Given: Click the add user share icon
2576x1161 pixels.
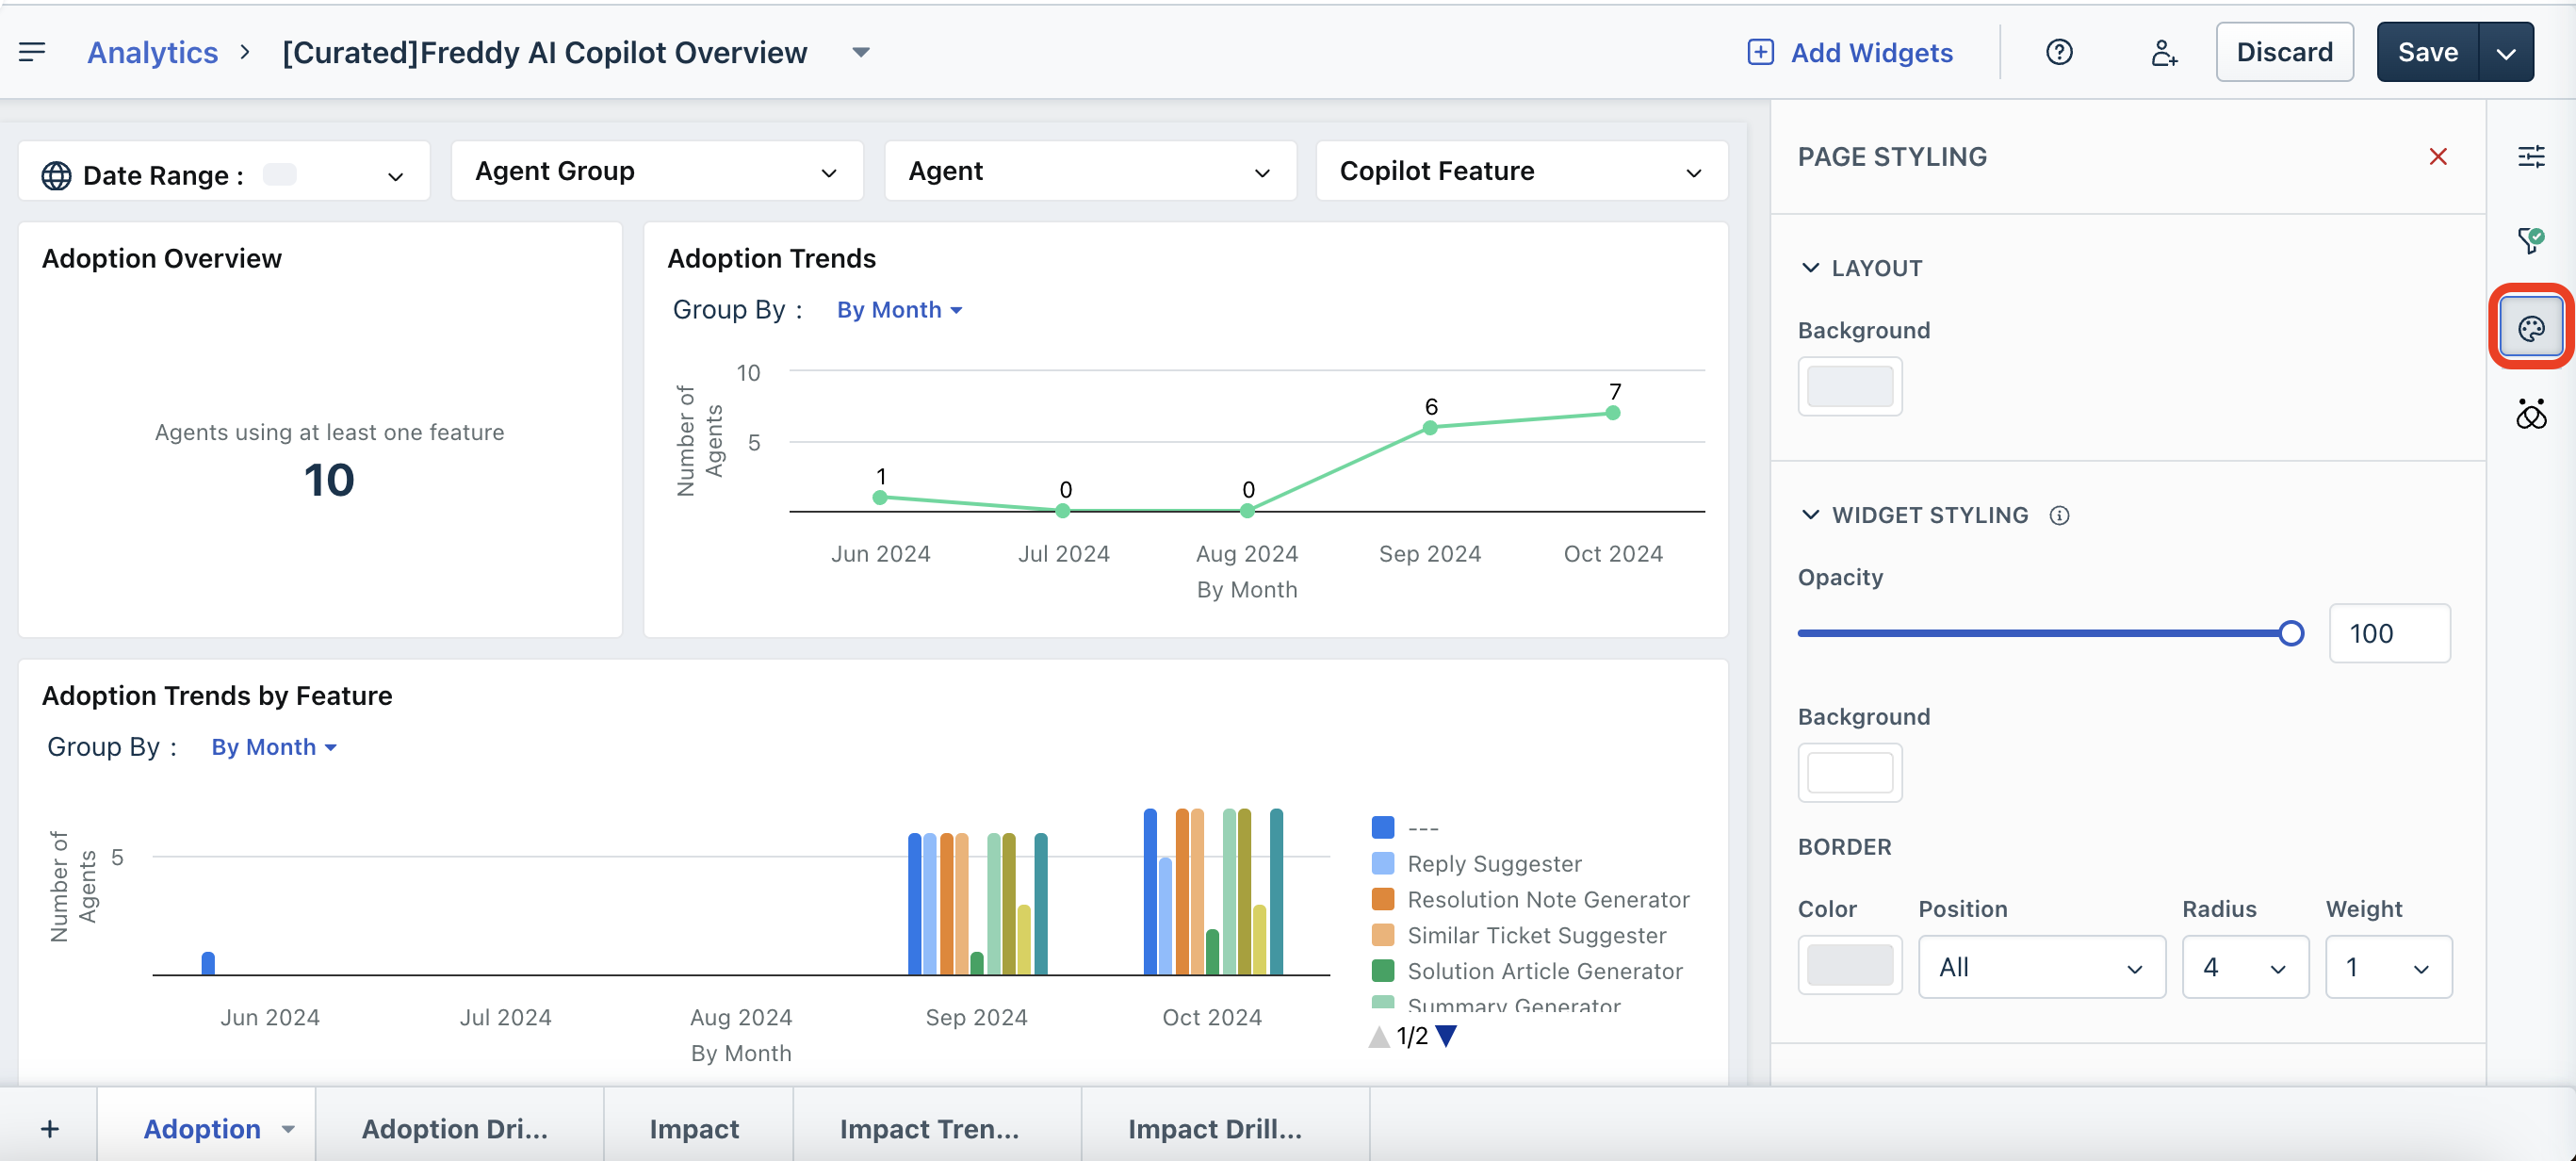Looking at the screenshot, I should pyautogui.click(x=2163, y=52).
